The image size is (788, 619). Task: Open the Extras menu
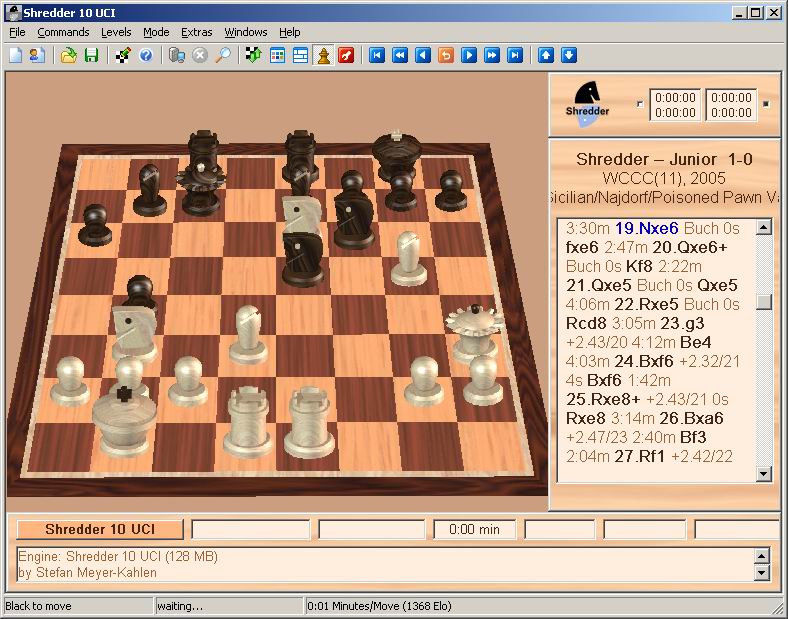(x=196, y=32)
